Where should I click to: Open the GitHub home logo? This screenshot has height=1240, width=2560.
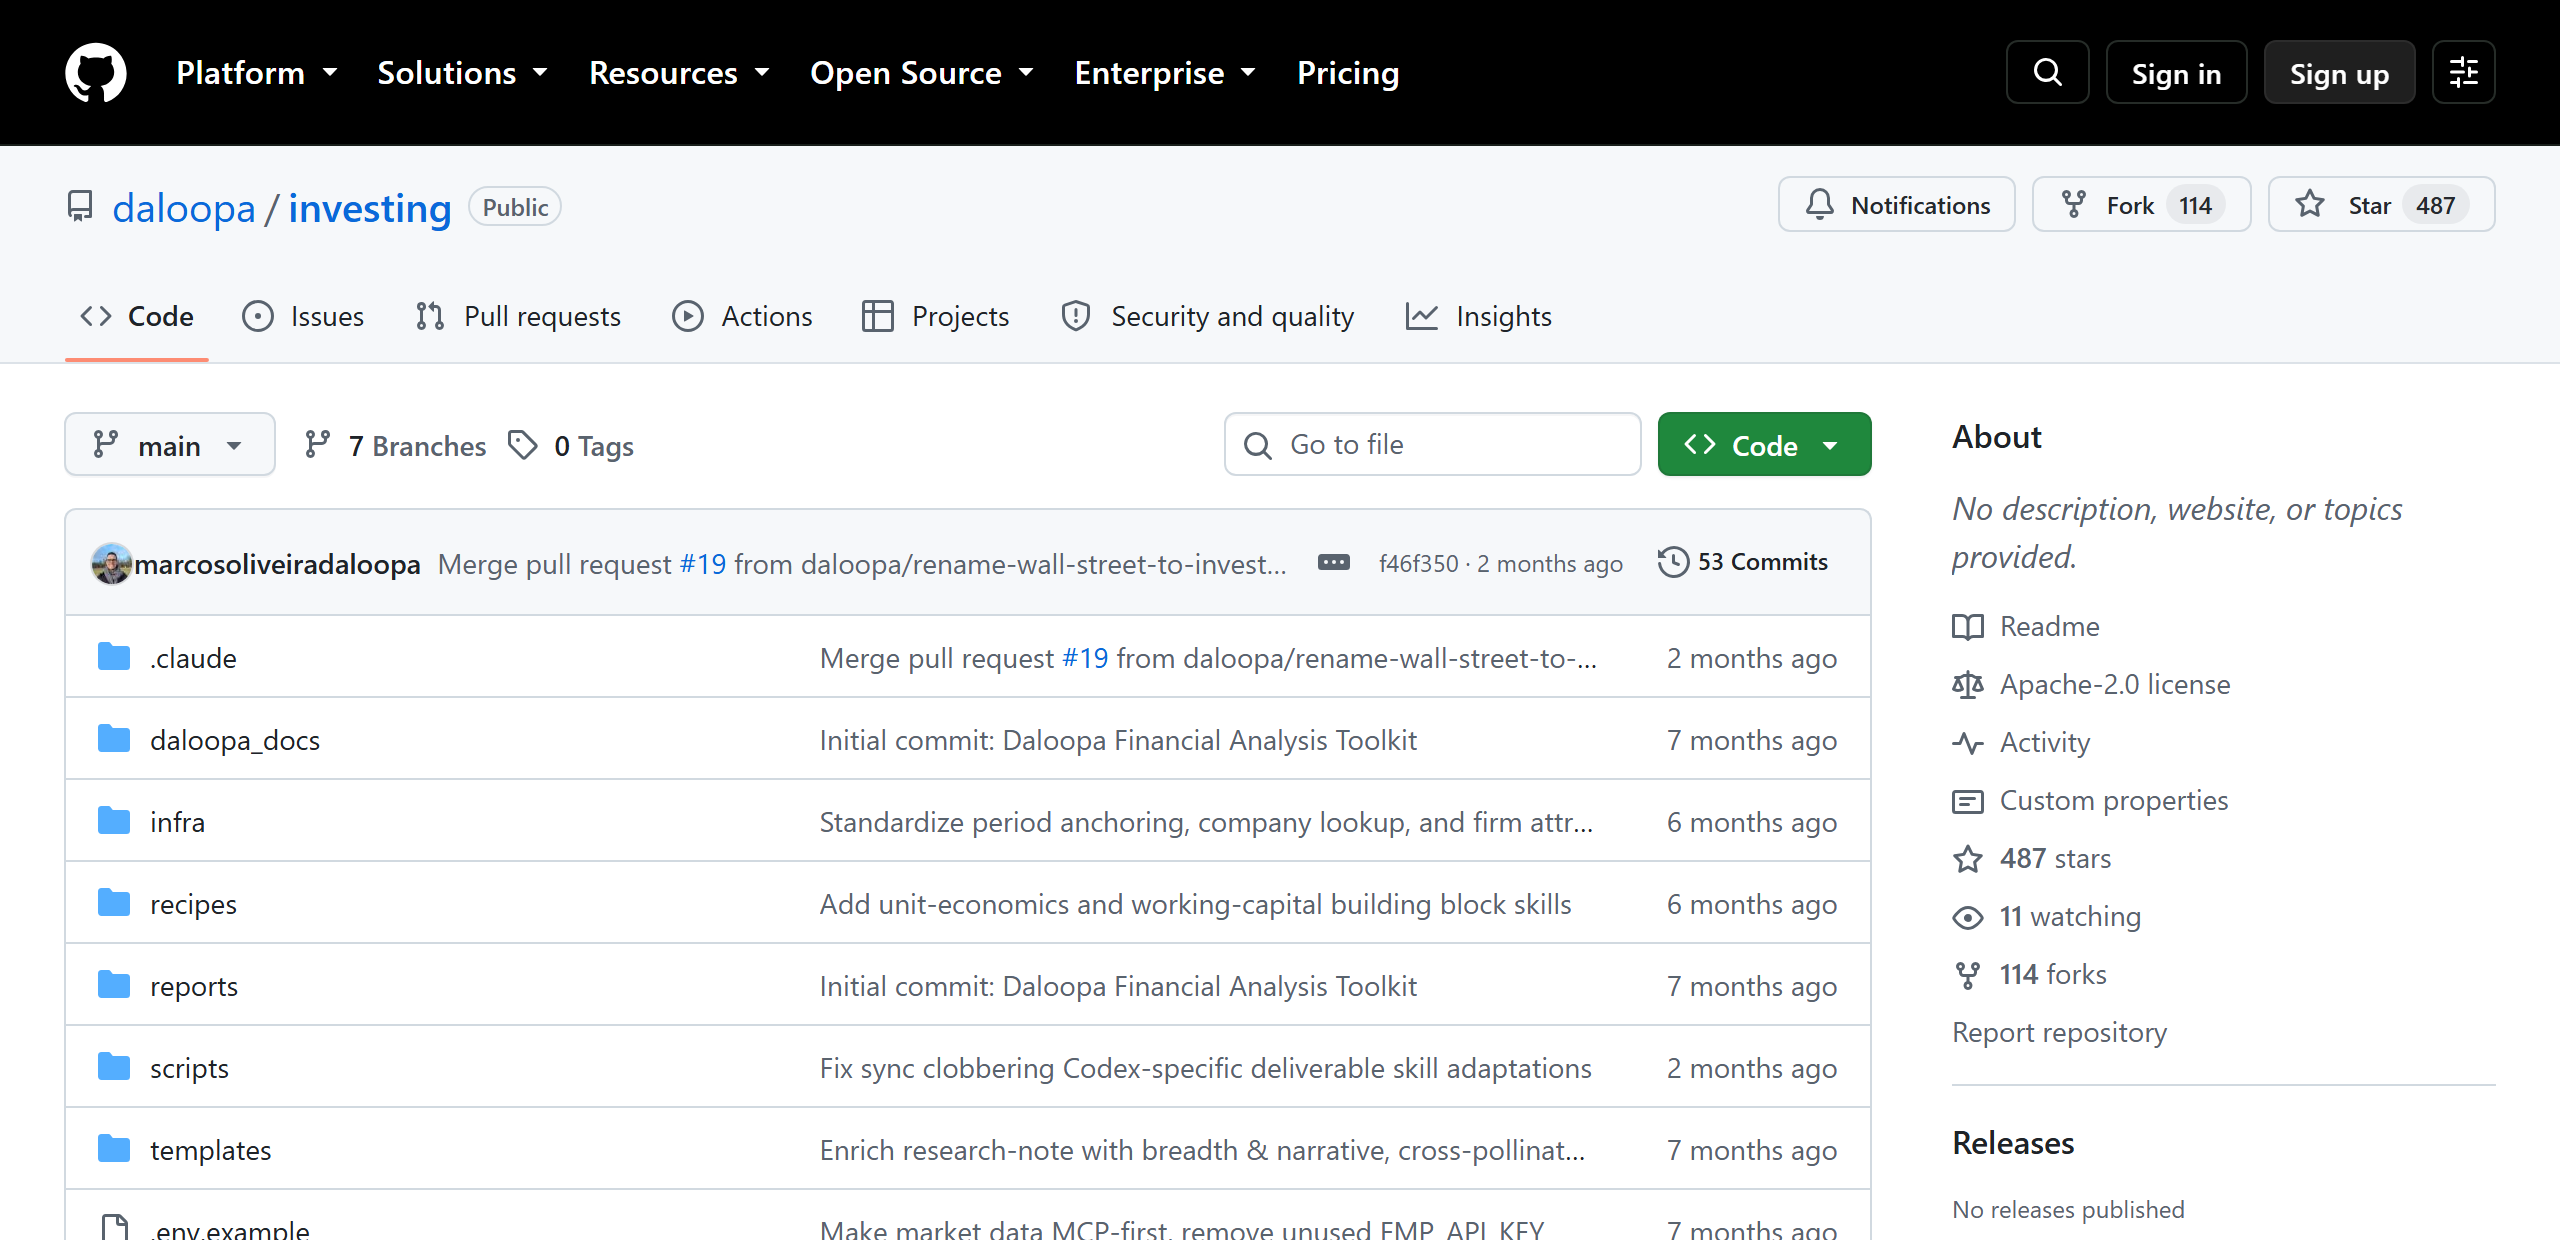coord(96,72)
